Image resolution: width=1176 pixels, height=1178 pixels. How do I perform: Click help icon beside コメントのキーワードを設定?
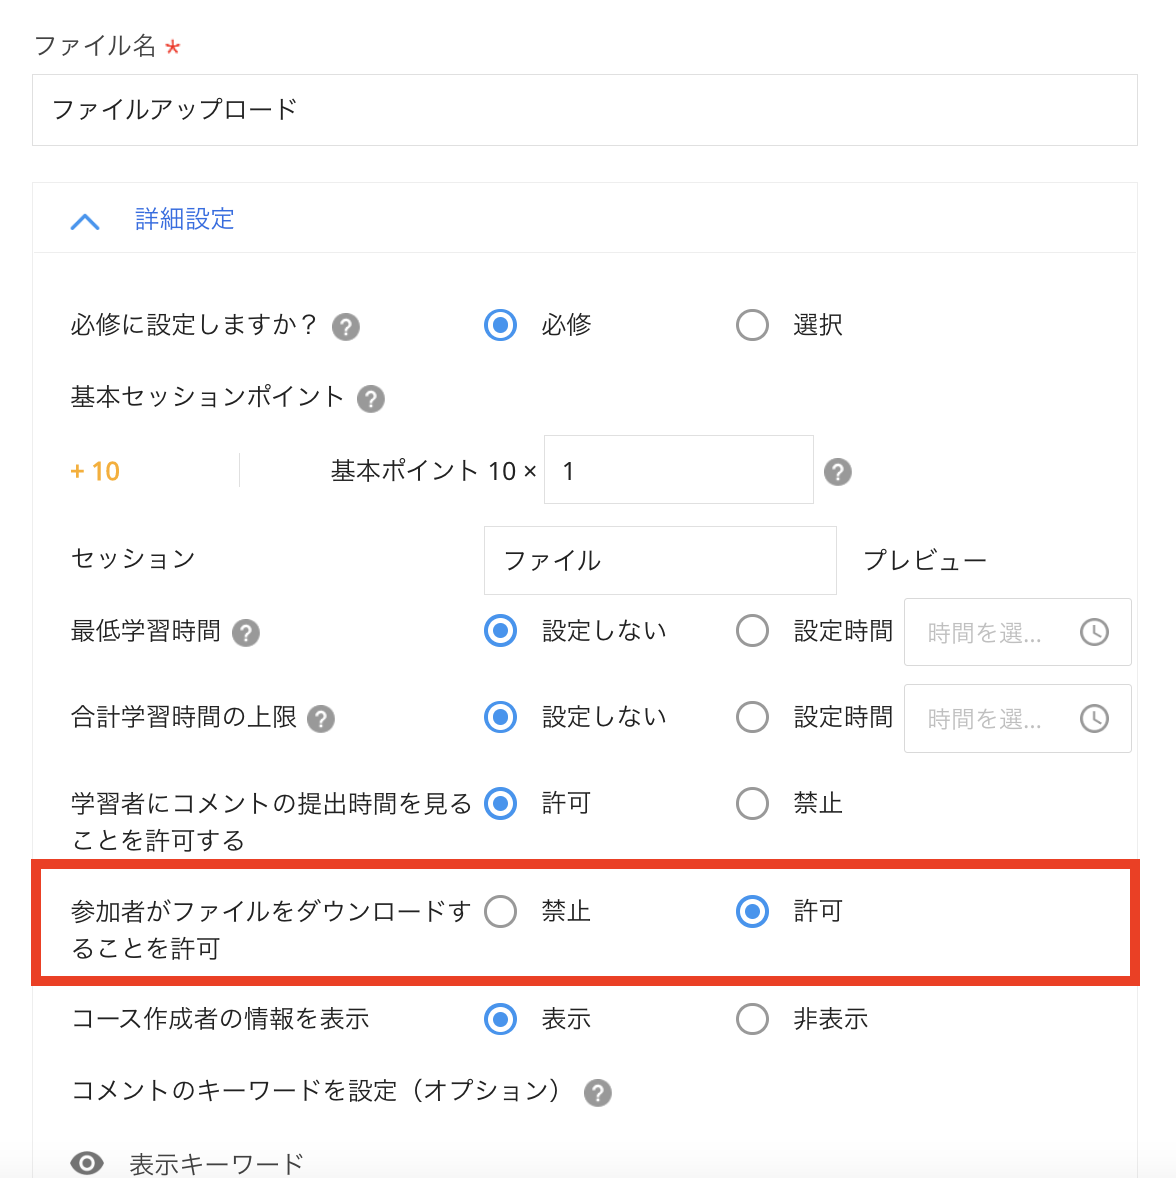pyautogui.click(x=598, y=1093)
